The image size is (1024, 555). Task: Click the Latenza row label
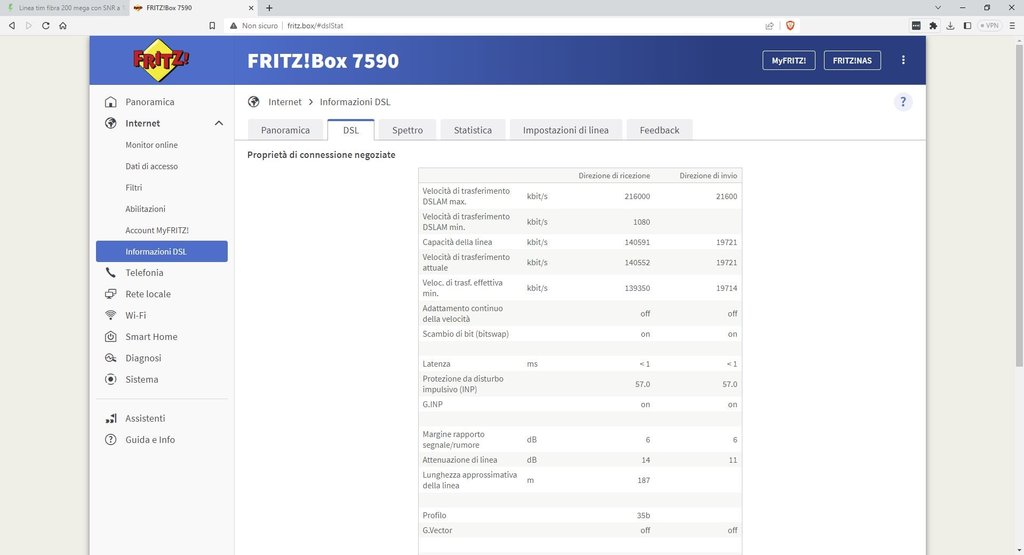point(436,364)
